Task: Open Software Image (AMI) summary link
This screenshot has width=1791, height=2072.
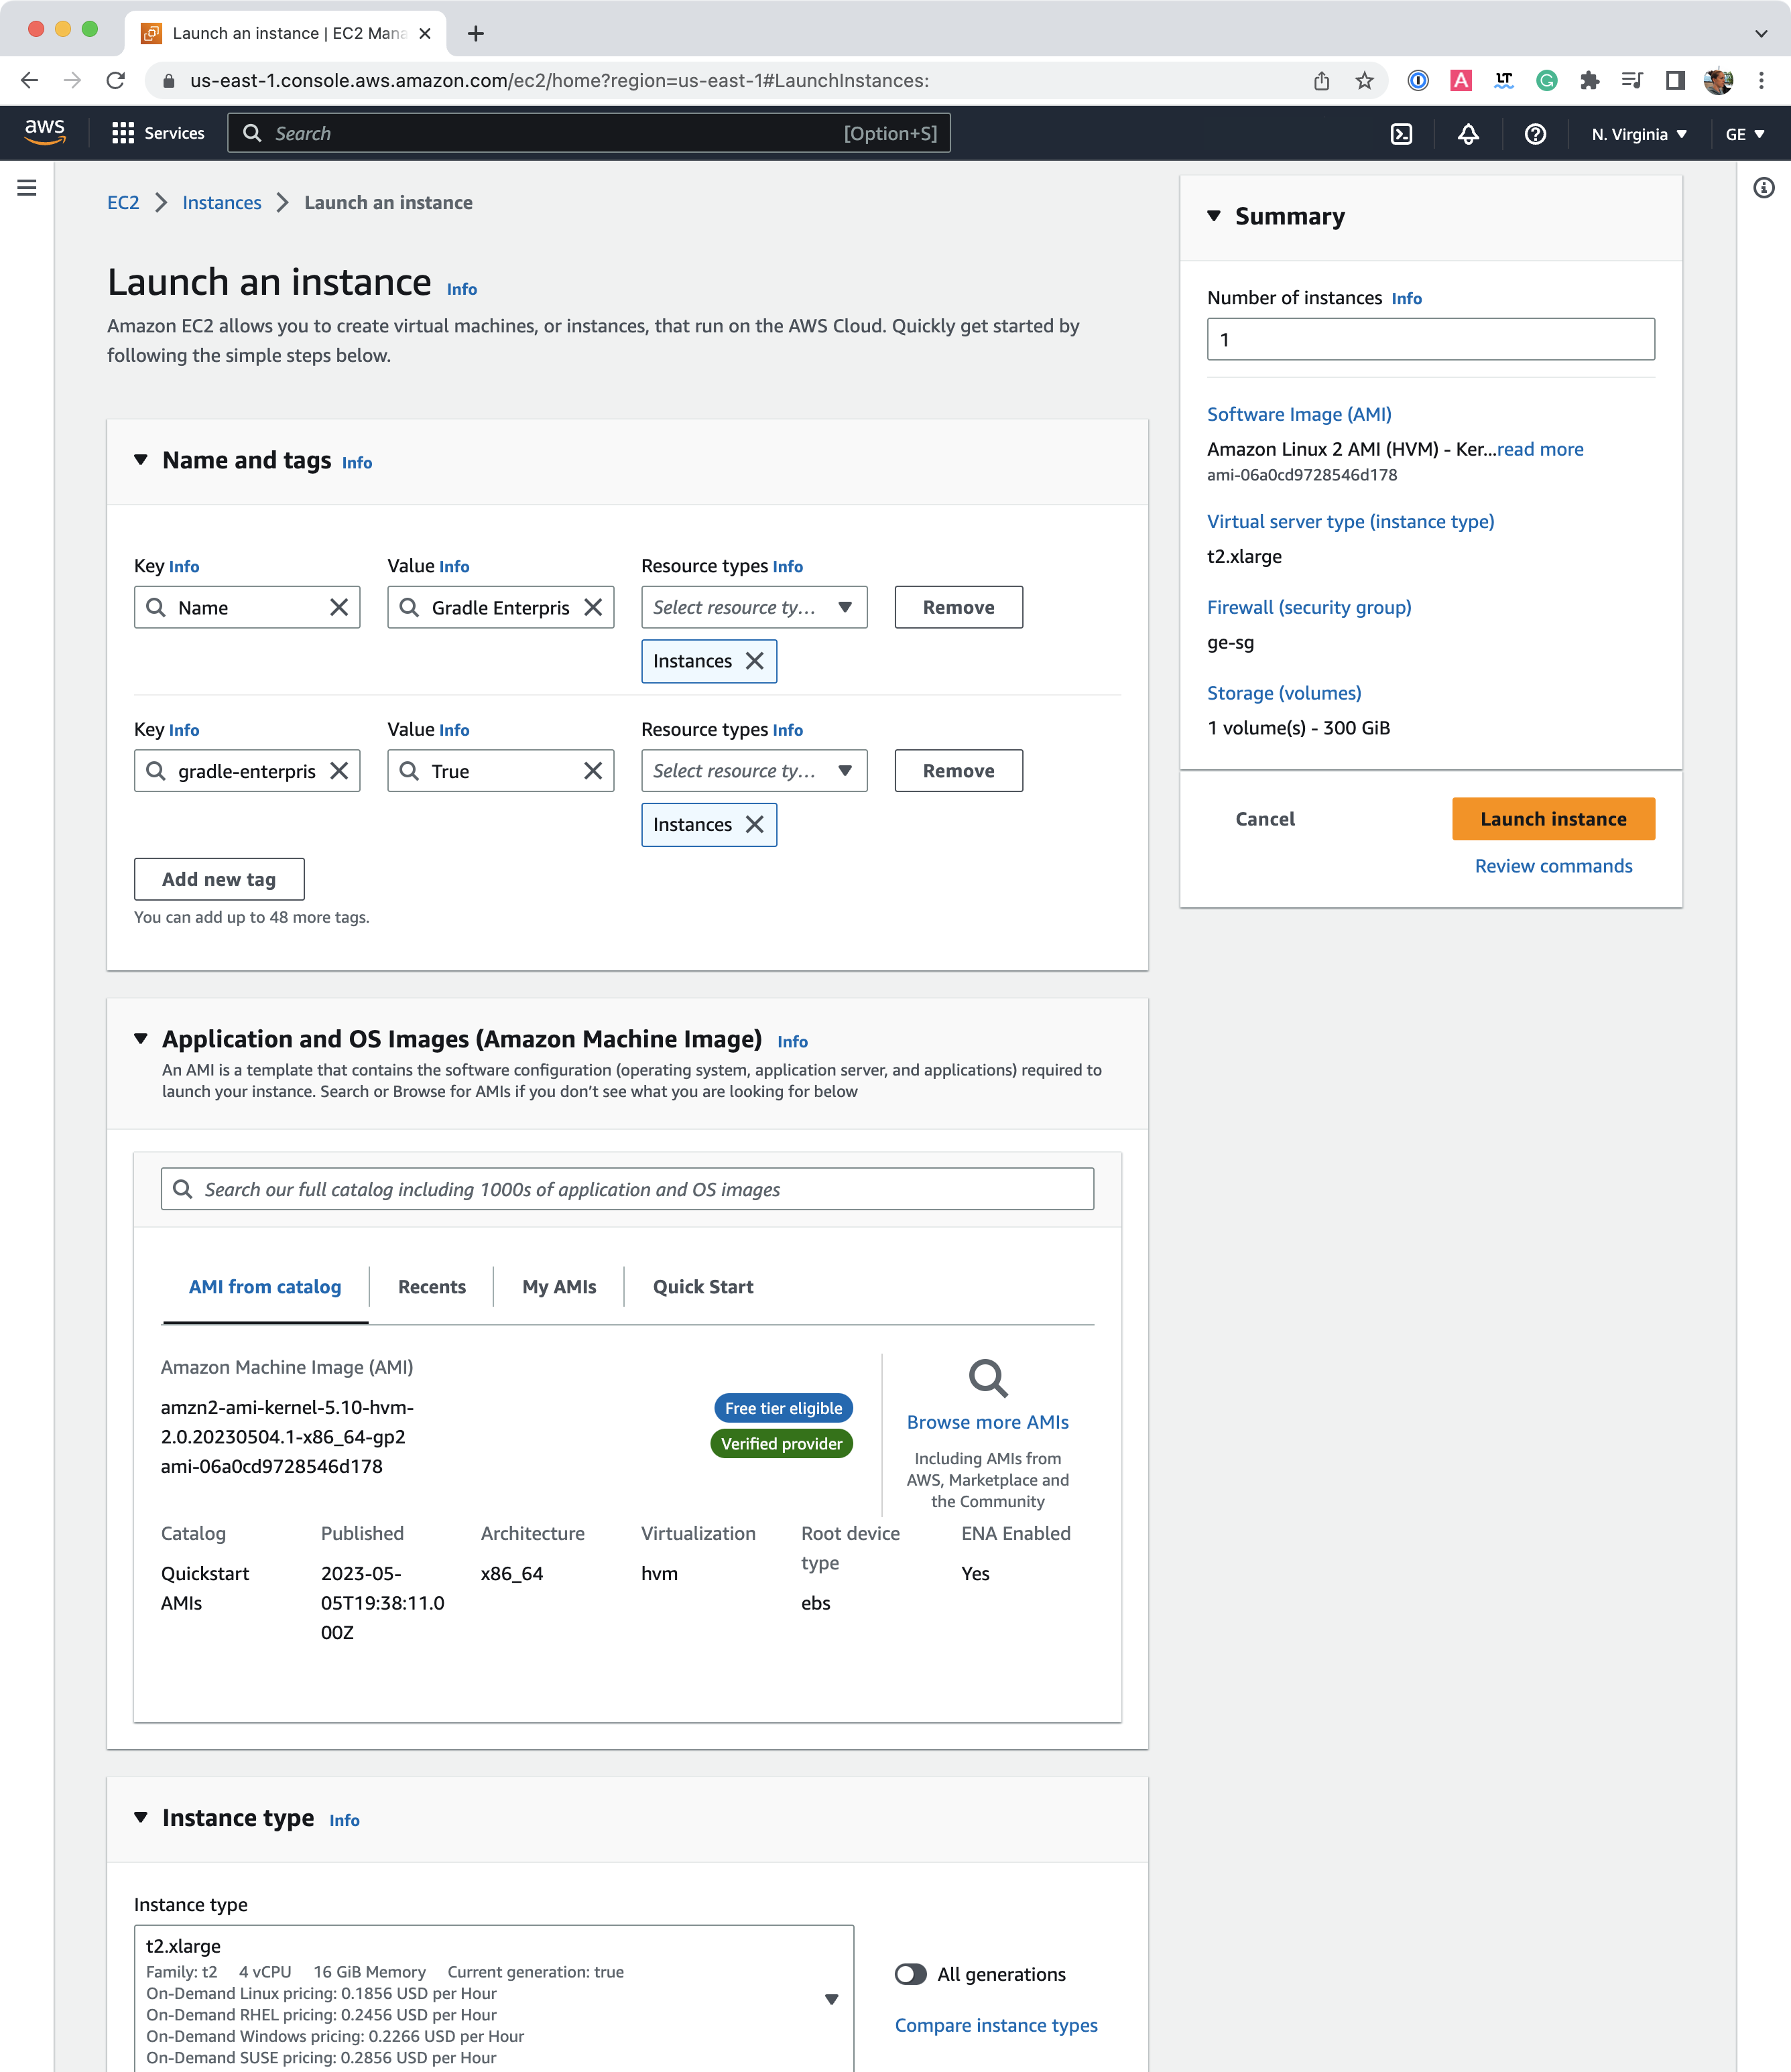Action: (1299, 414)
